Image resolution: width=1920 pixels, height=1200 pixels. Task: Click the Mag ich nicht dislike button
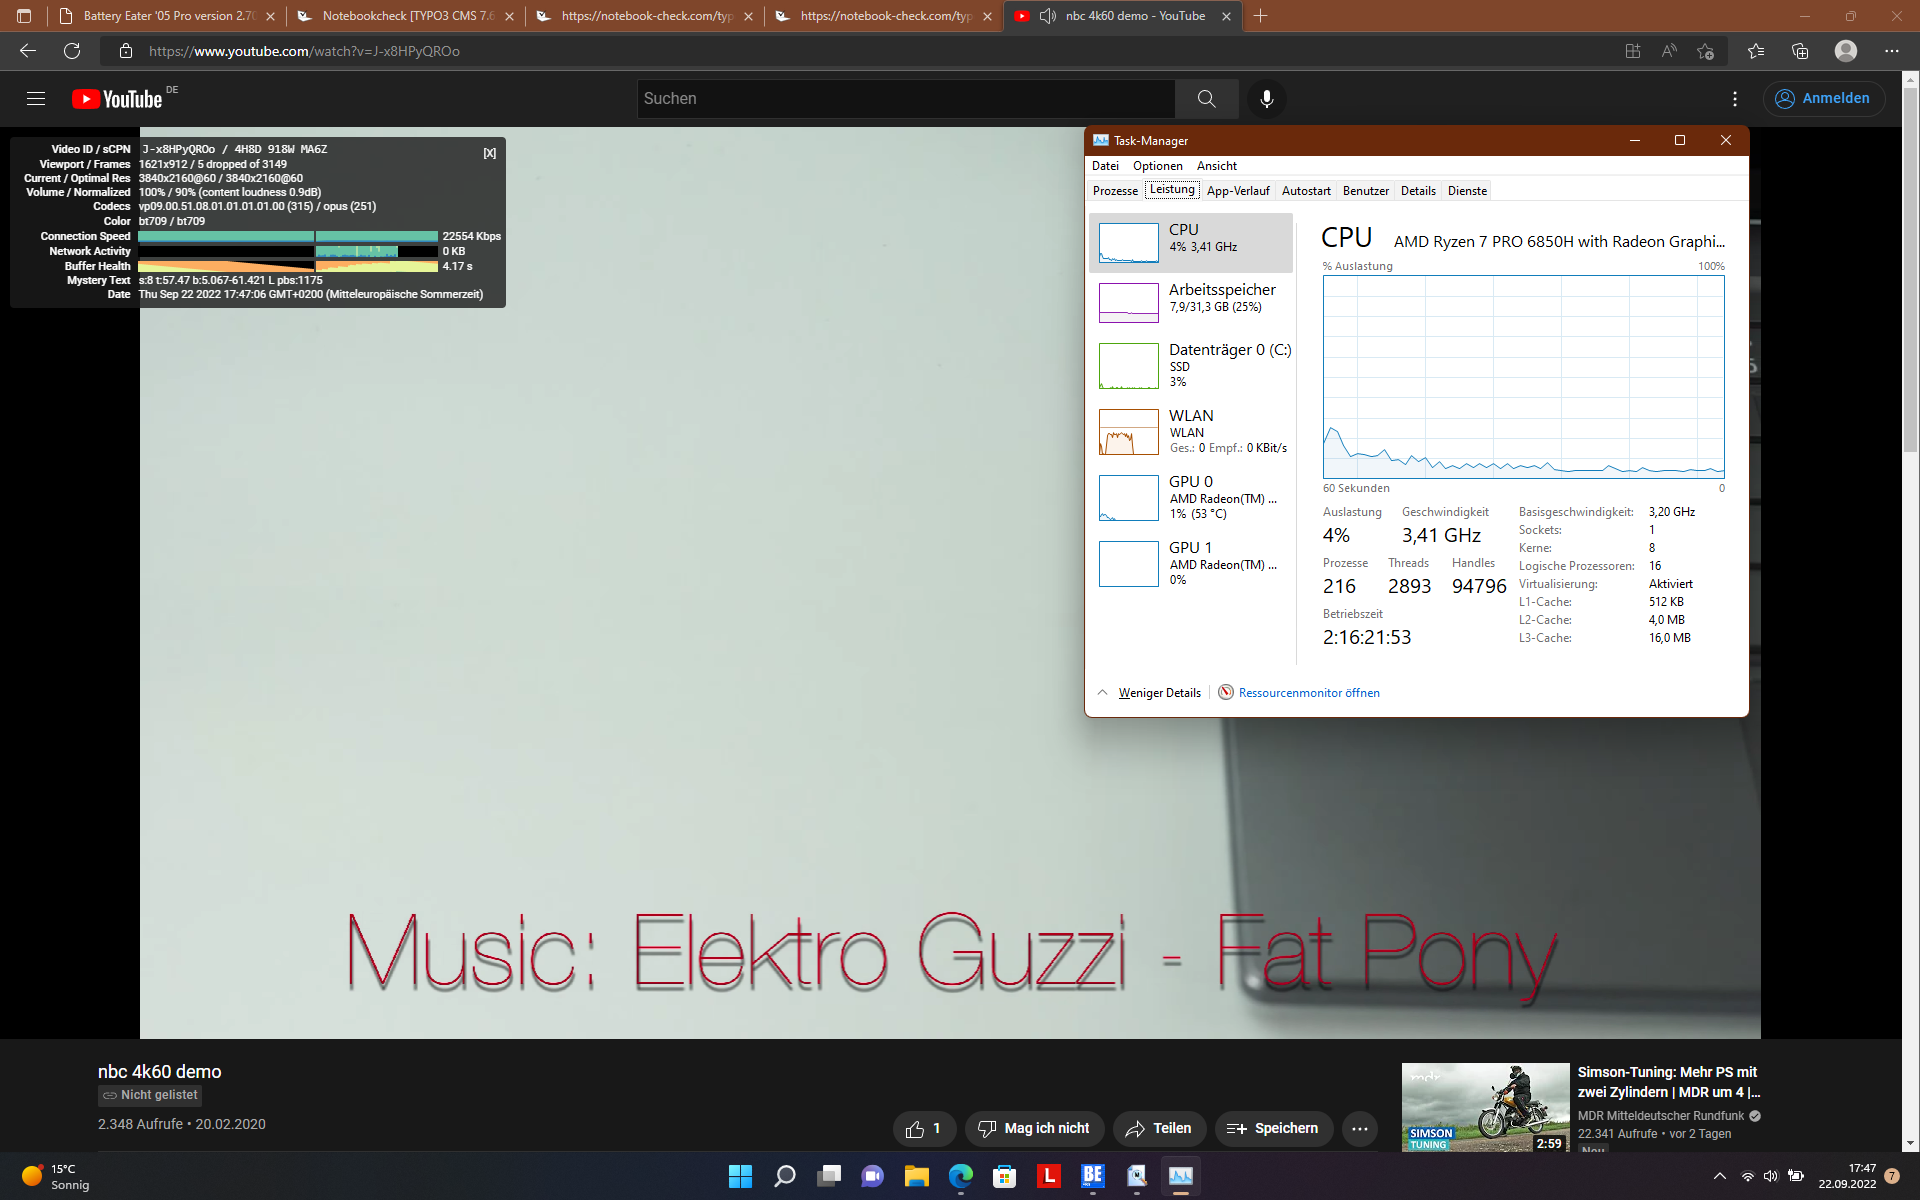click(1034, 1129)
